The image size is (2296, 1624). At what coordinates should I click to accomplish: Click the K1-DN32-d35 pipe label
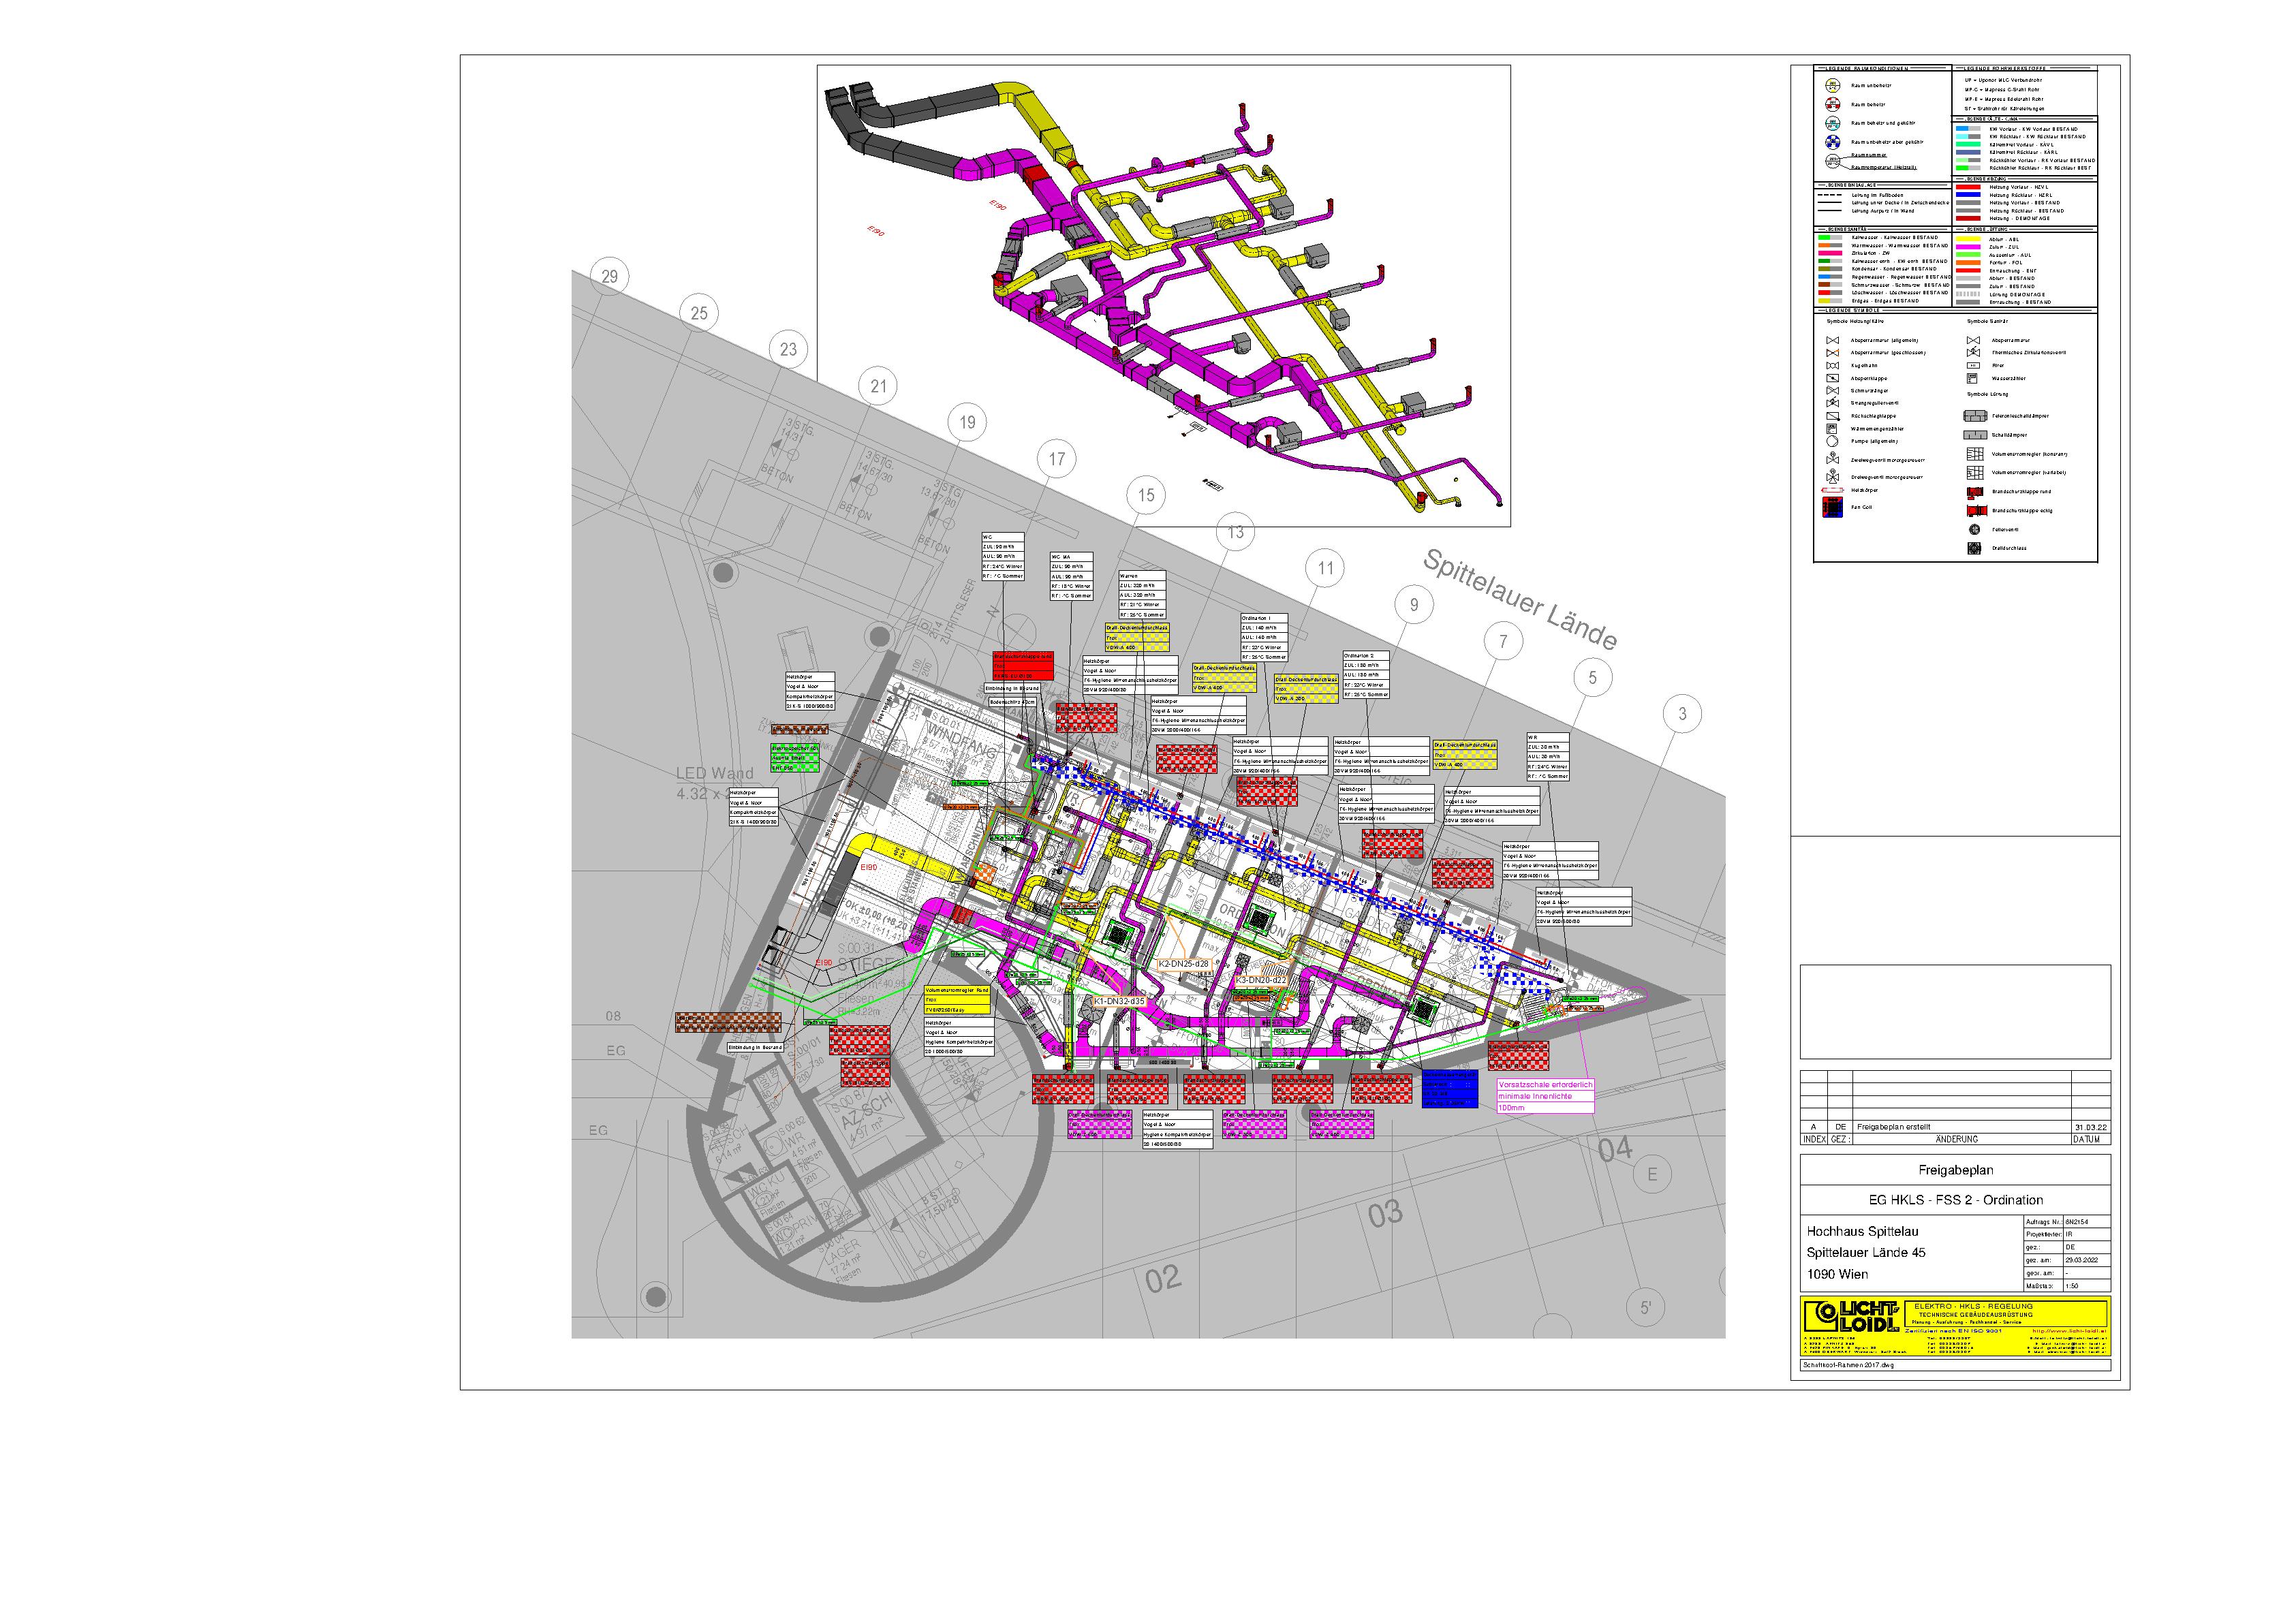pyautogui.click(x=1119, y=1000)
